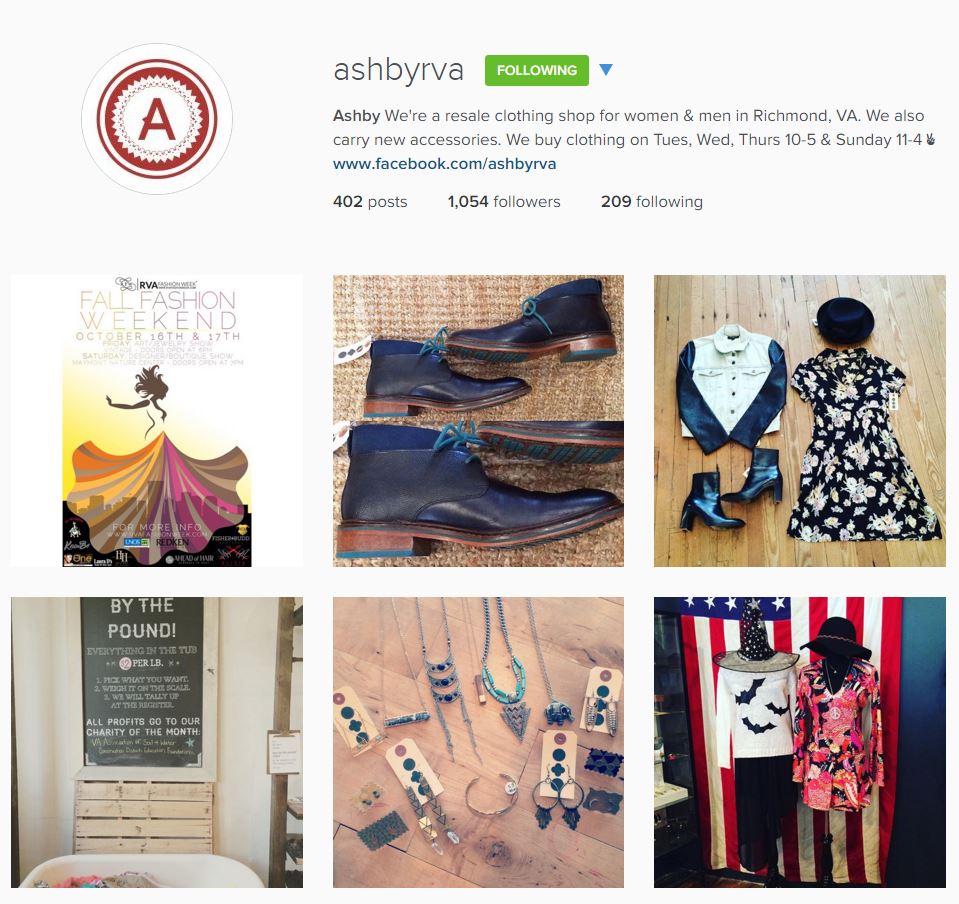959x904 pixels.
Task: Open the American flag mannequins post
Action: [799, 743]
